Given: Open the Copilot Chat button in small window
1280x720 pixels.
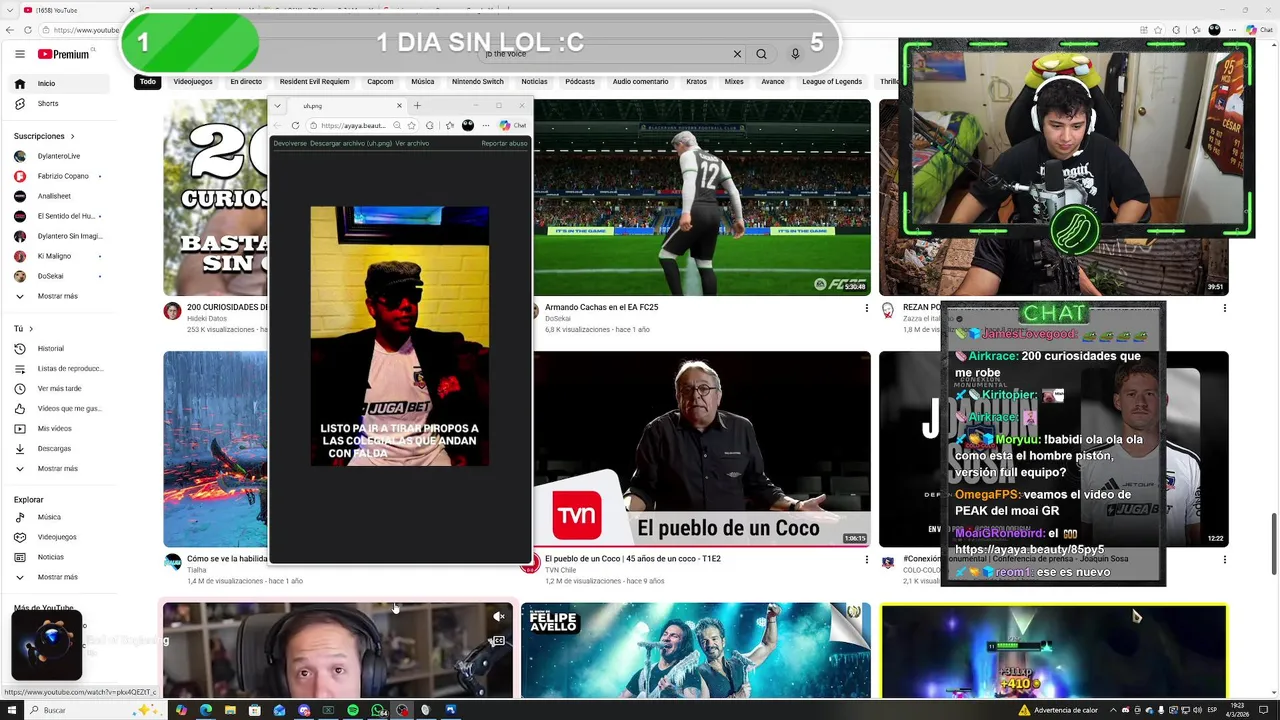Looking at the screenshot, I should pos(513,125).
